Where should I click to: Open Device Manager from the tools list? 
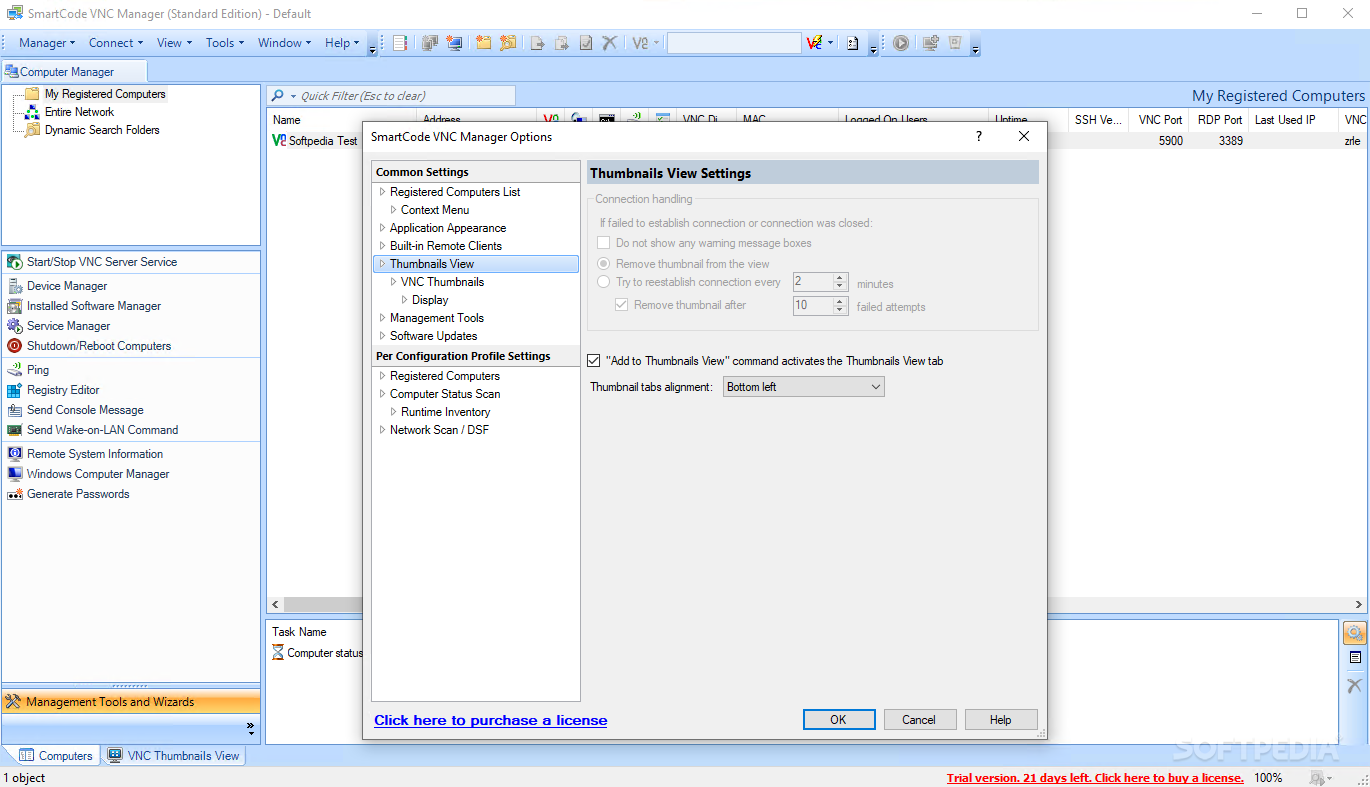pos(67,286)
